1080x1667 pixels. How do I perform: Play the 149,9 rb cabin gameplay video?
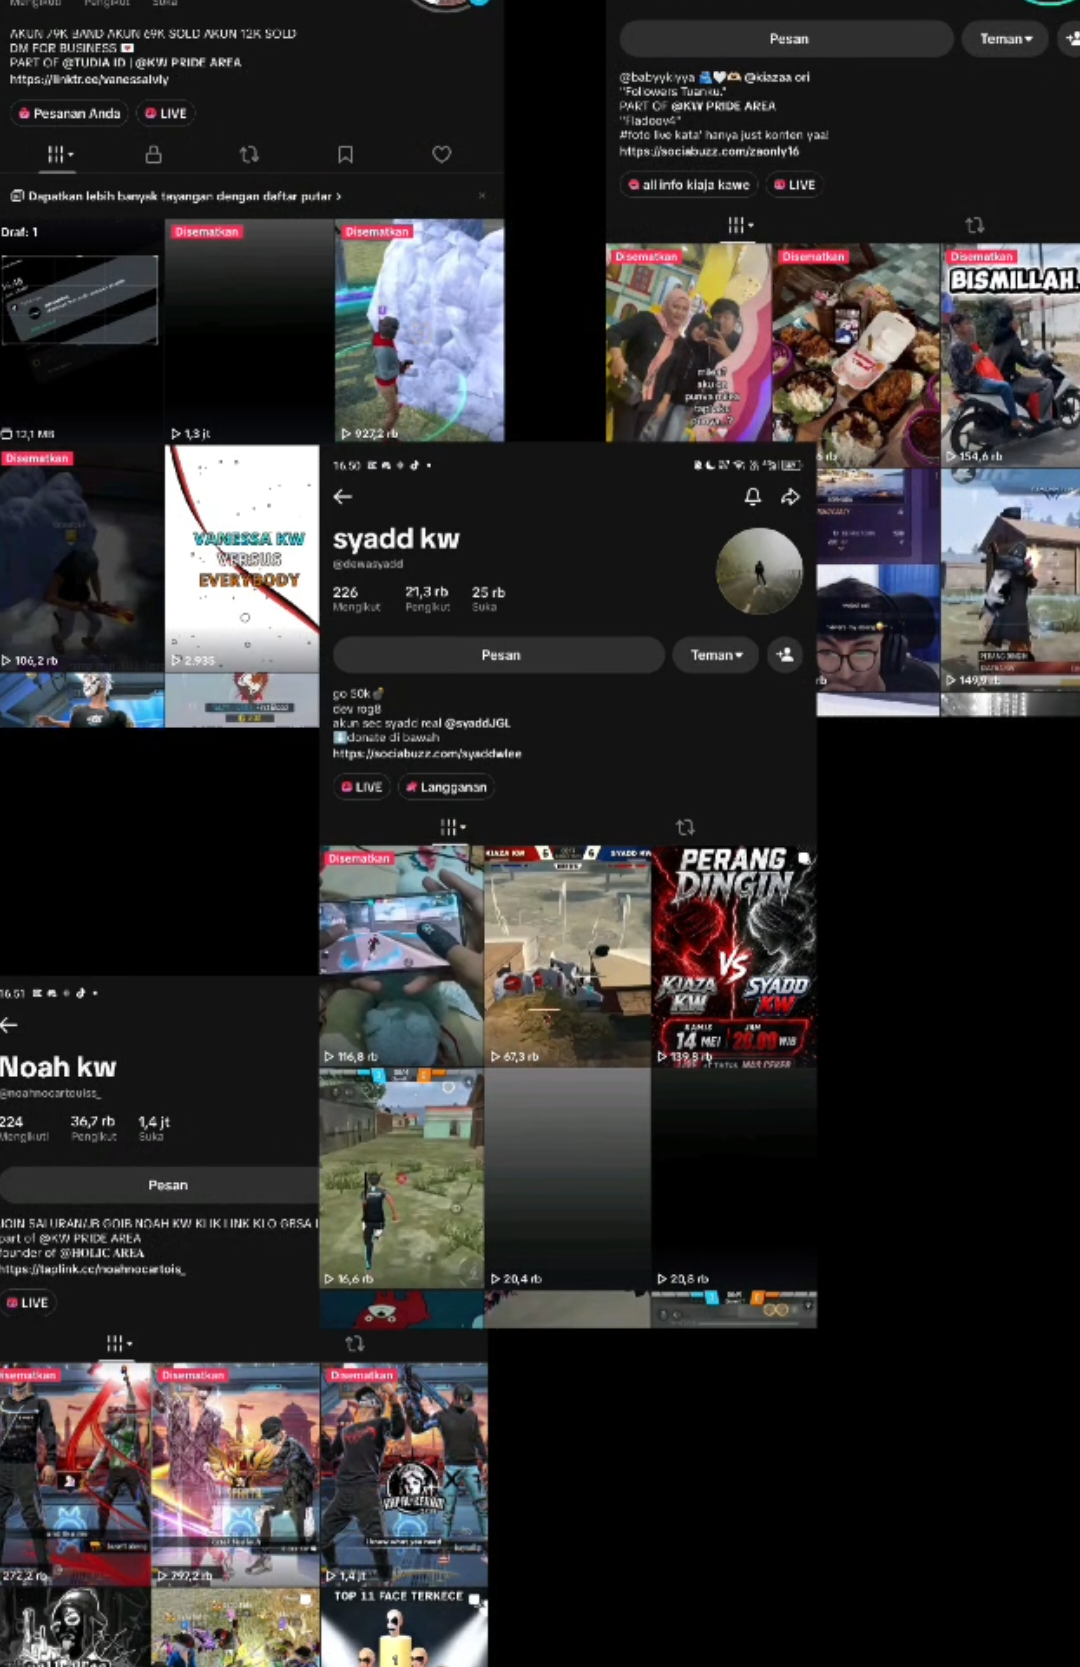pos(1010,579)
